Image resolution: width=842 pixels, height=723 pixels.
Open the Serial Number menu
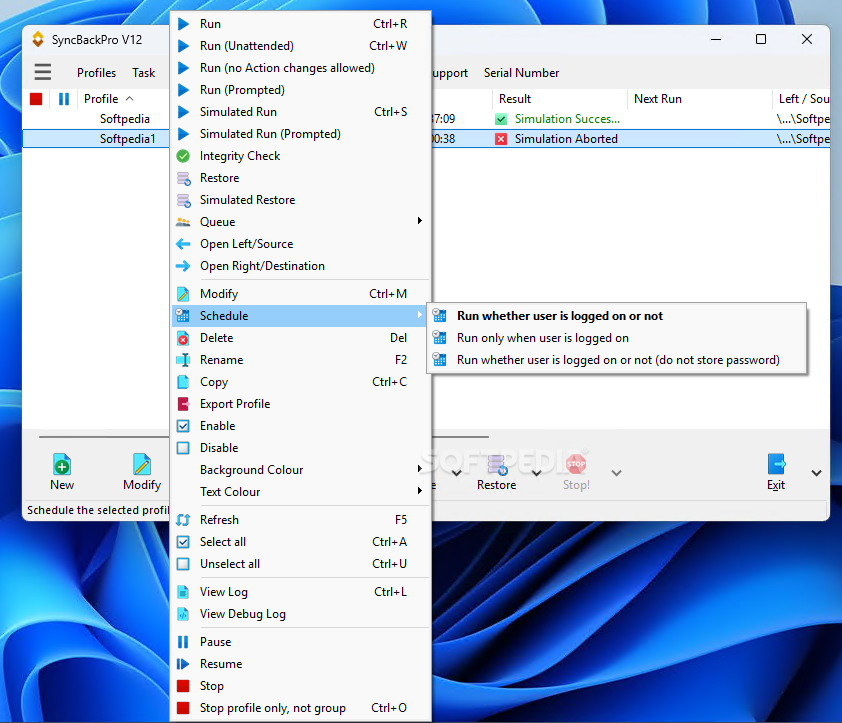521,73
